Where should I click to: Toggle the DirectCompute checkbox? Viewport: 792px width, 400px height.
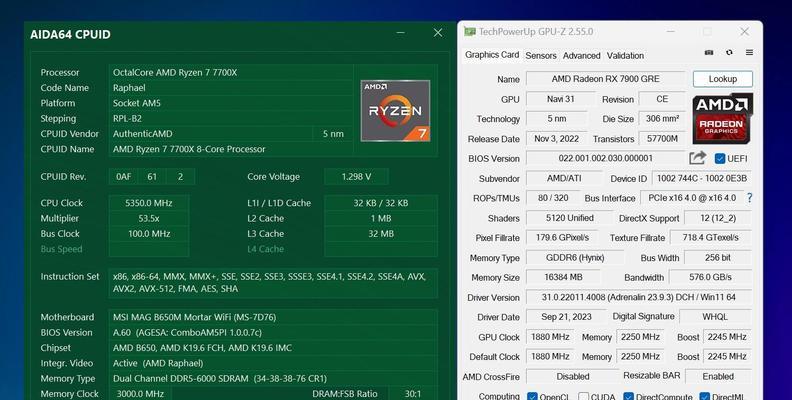coord(628,397)
